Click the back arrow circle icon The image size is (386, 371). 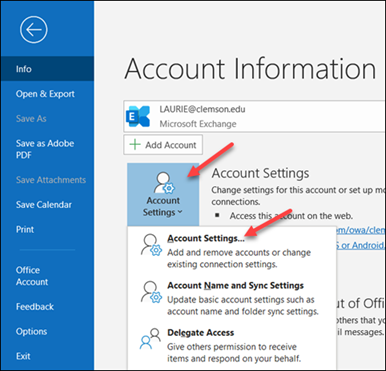(x=34, y=30)
